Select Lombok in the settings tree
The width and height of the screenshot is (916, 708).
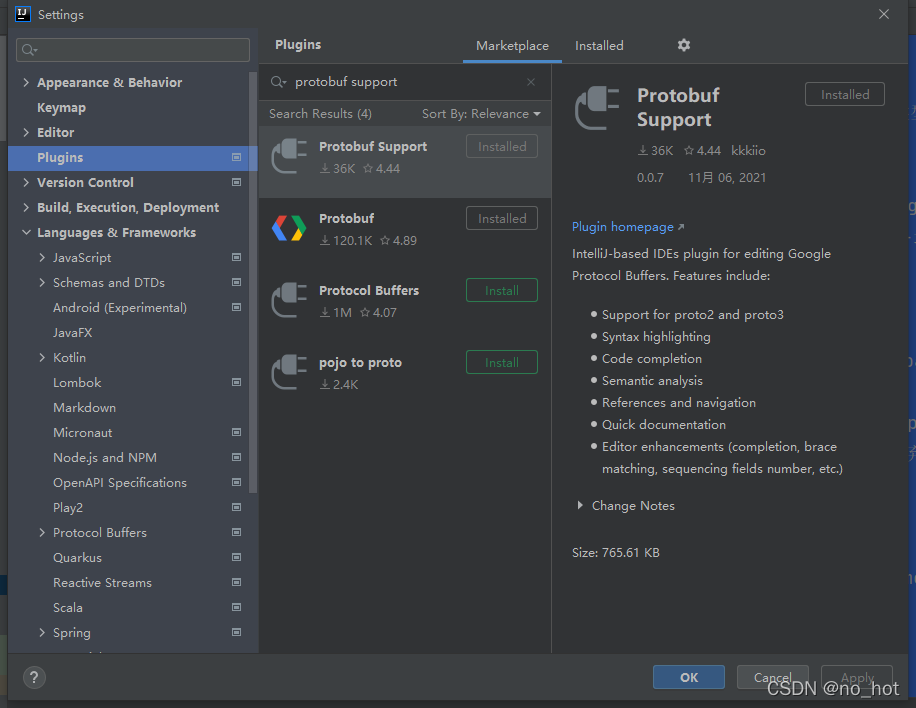tap(77, 383)
